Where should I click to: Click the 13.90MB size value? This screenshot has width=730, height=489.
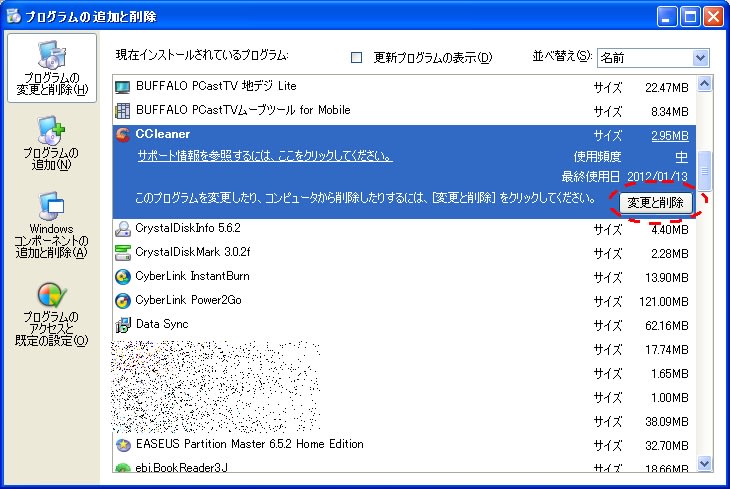coord(667,278)
